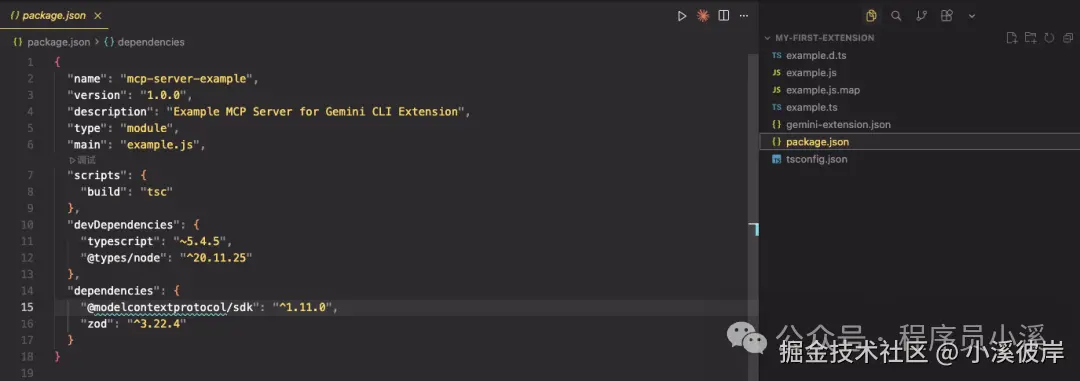Image resolution: width=1080 pixels, height=381 pixels.
Task: Split the editor with the split icon
Action: tap(724, 16)
